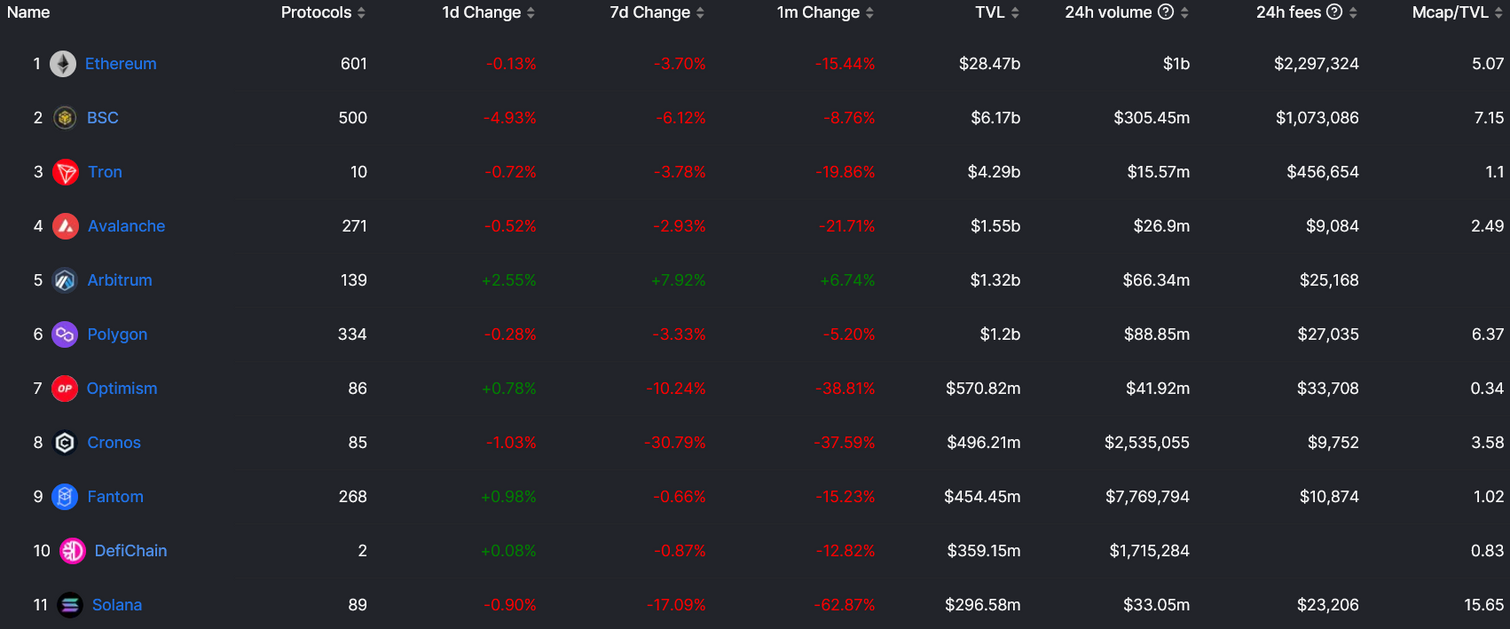Click the Name column header

28,13
